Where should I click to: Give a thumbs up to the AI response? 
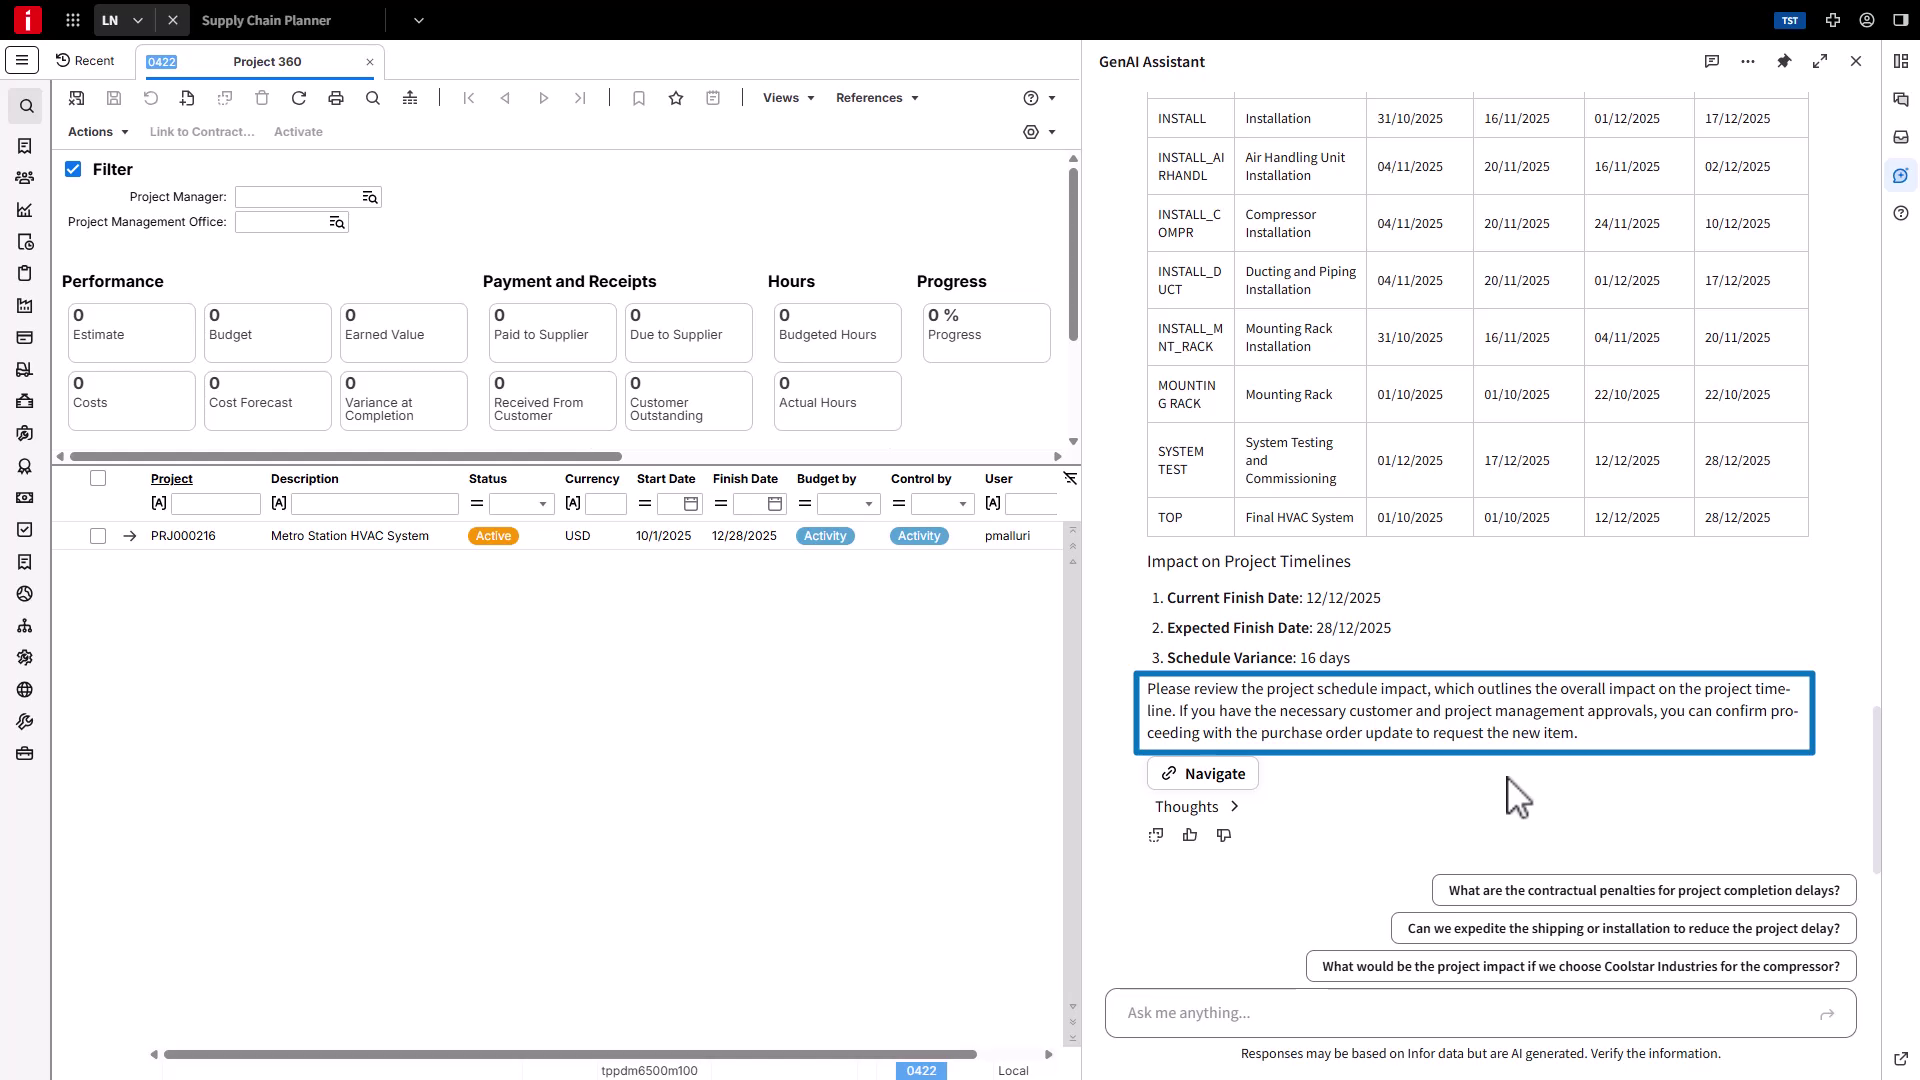tap(1189, 835)
